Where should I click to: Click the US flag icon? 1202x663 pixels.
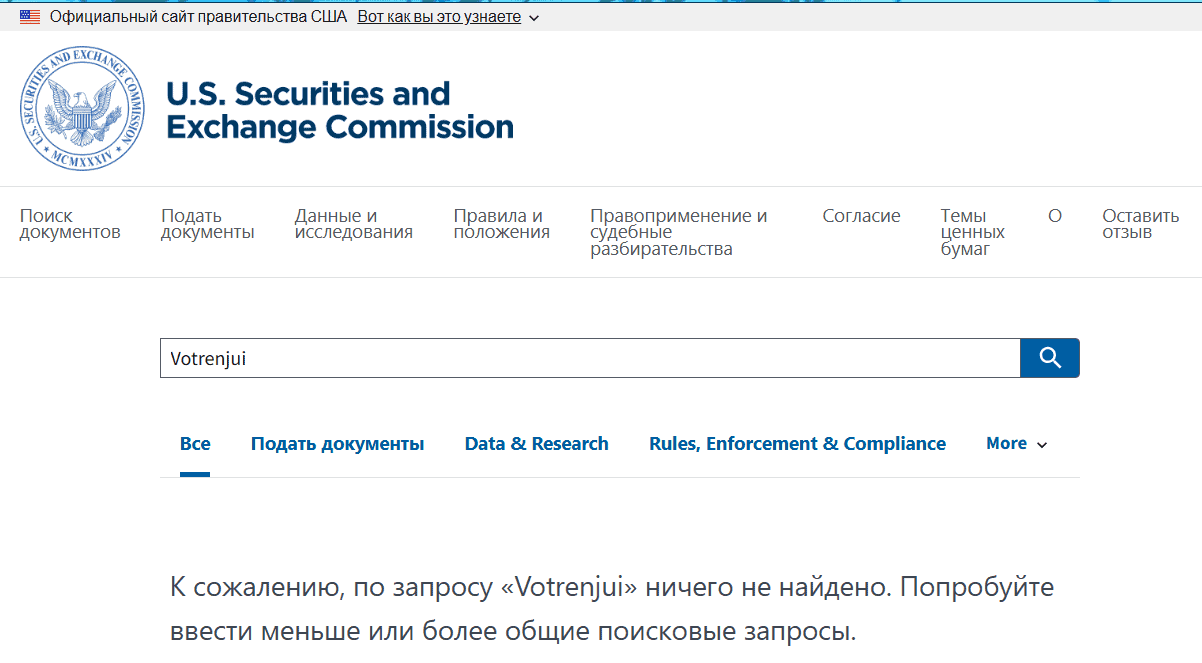[x=30, y=17]
